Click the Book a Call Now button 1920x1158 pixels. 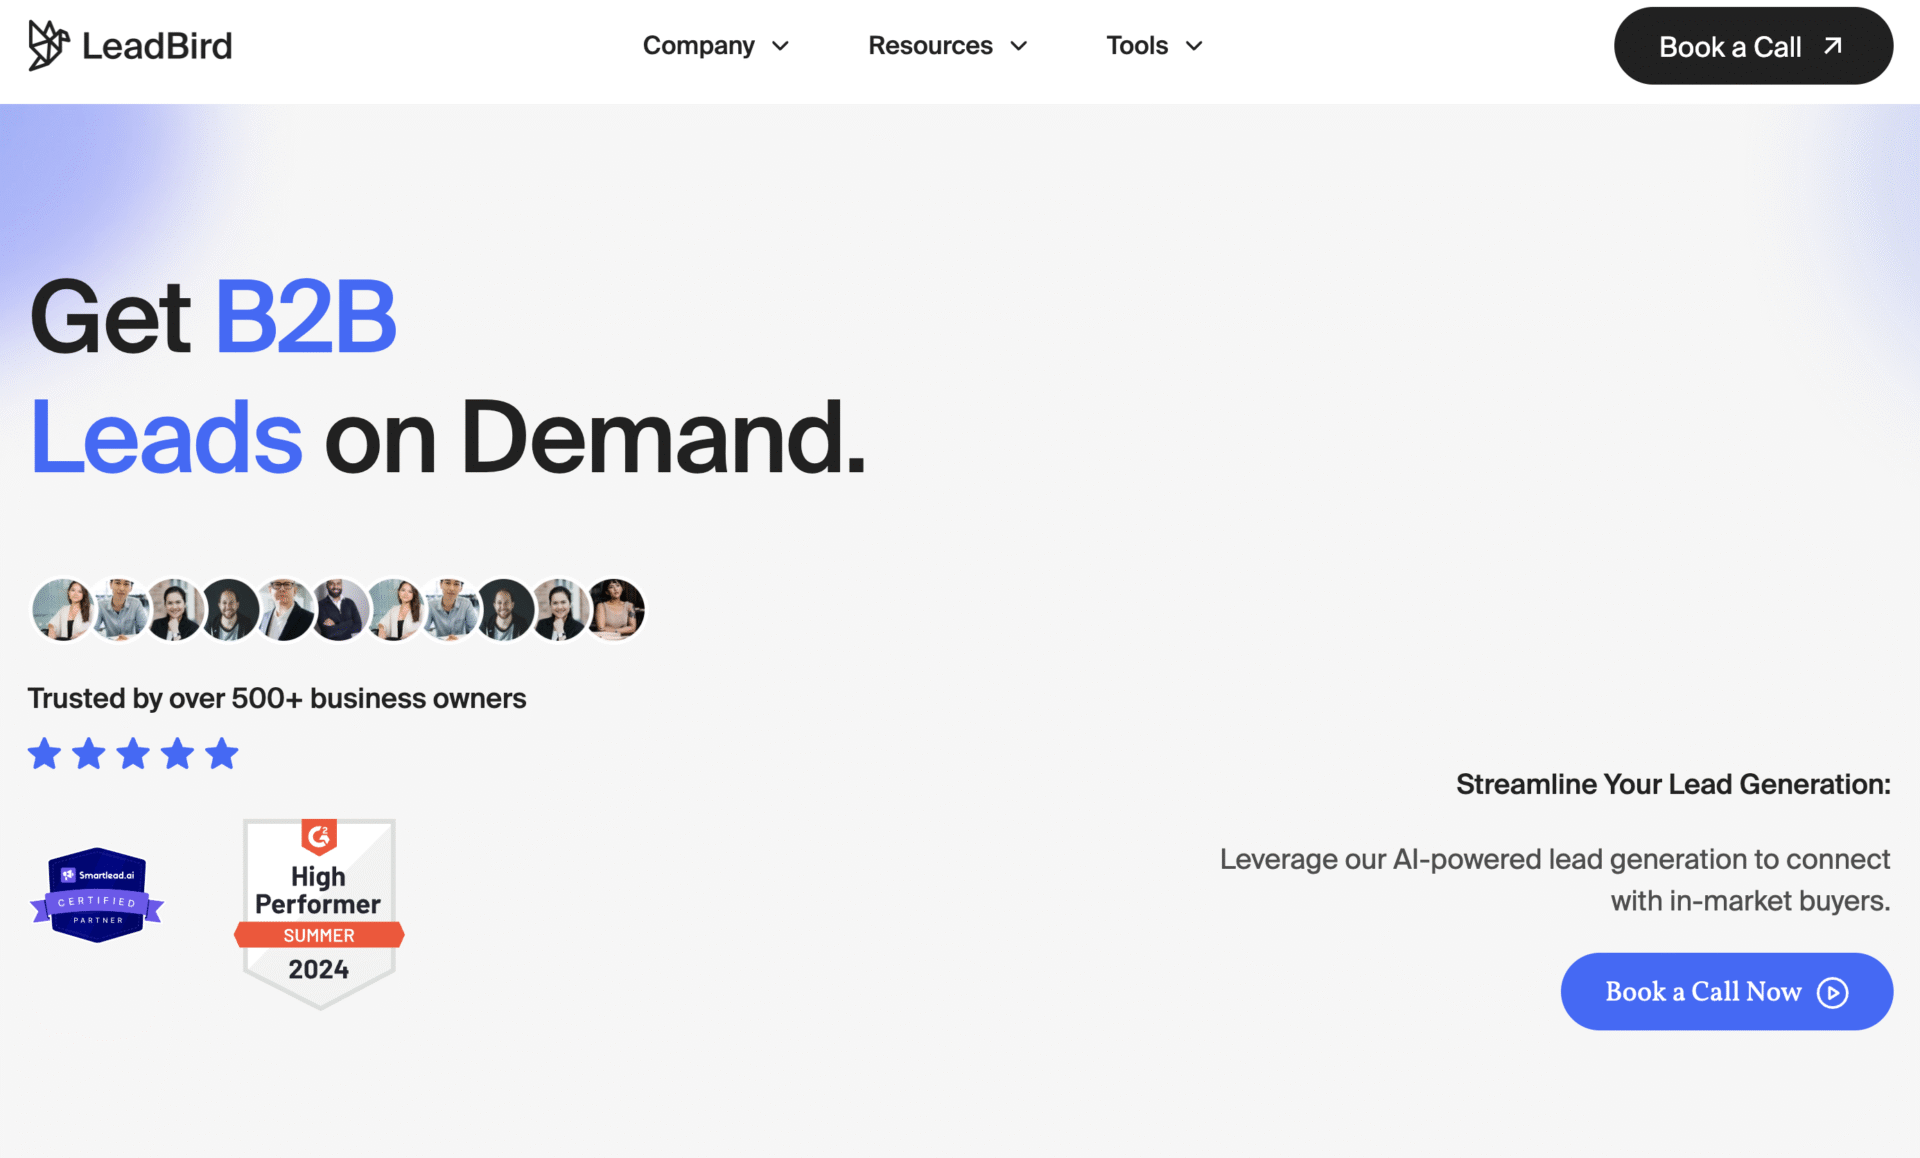pos(1727,991)
